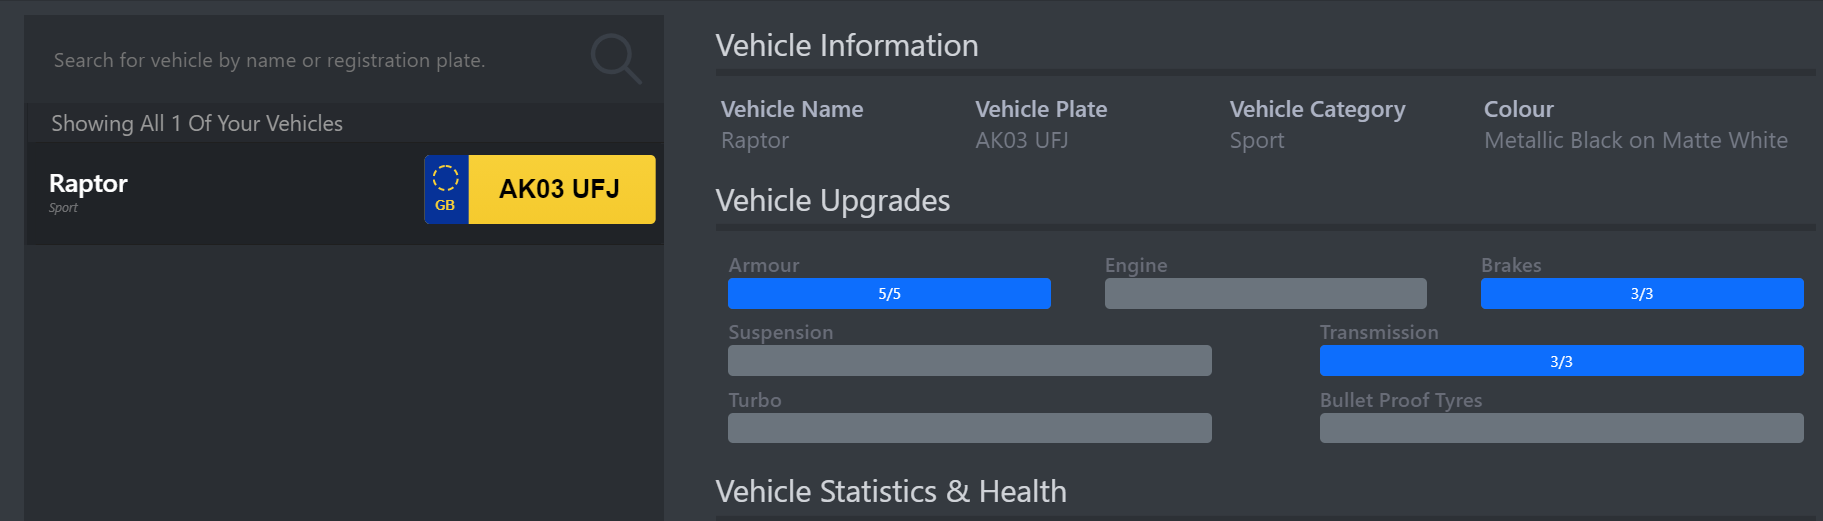Click the empty Suspension upgrade bar

[x=970, y=361]
